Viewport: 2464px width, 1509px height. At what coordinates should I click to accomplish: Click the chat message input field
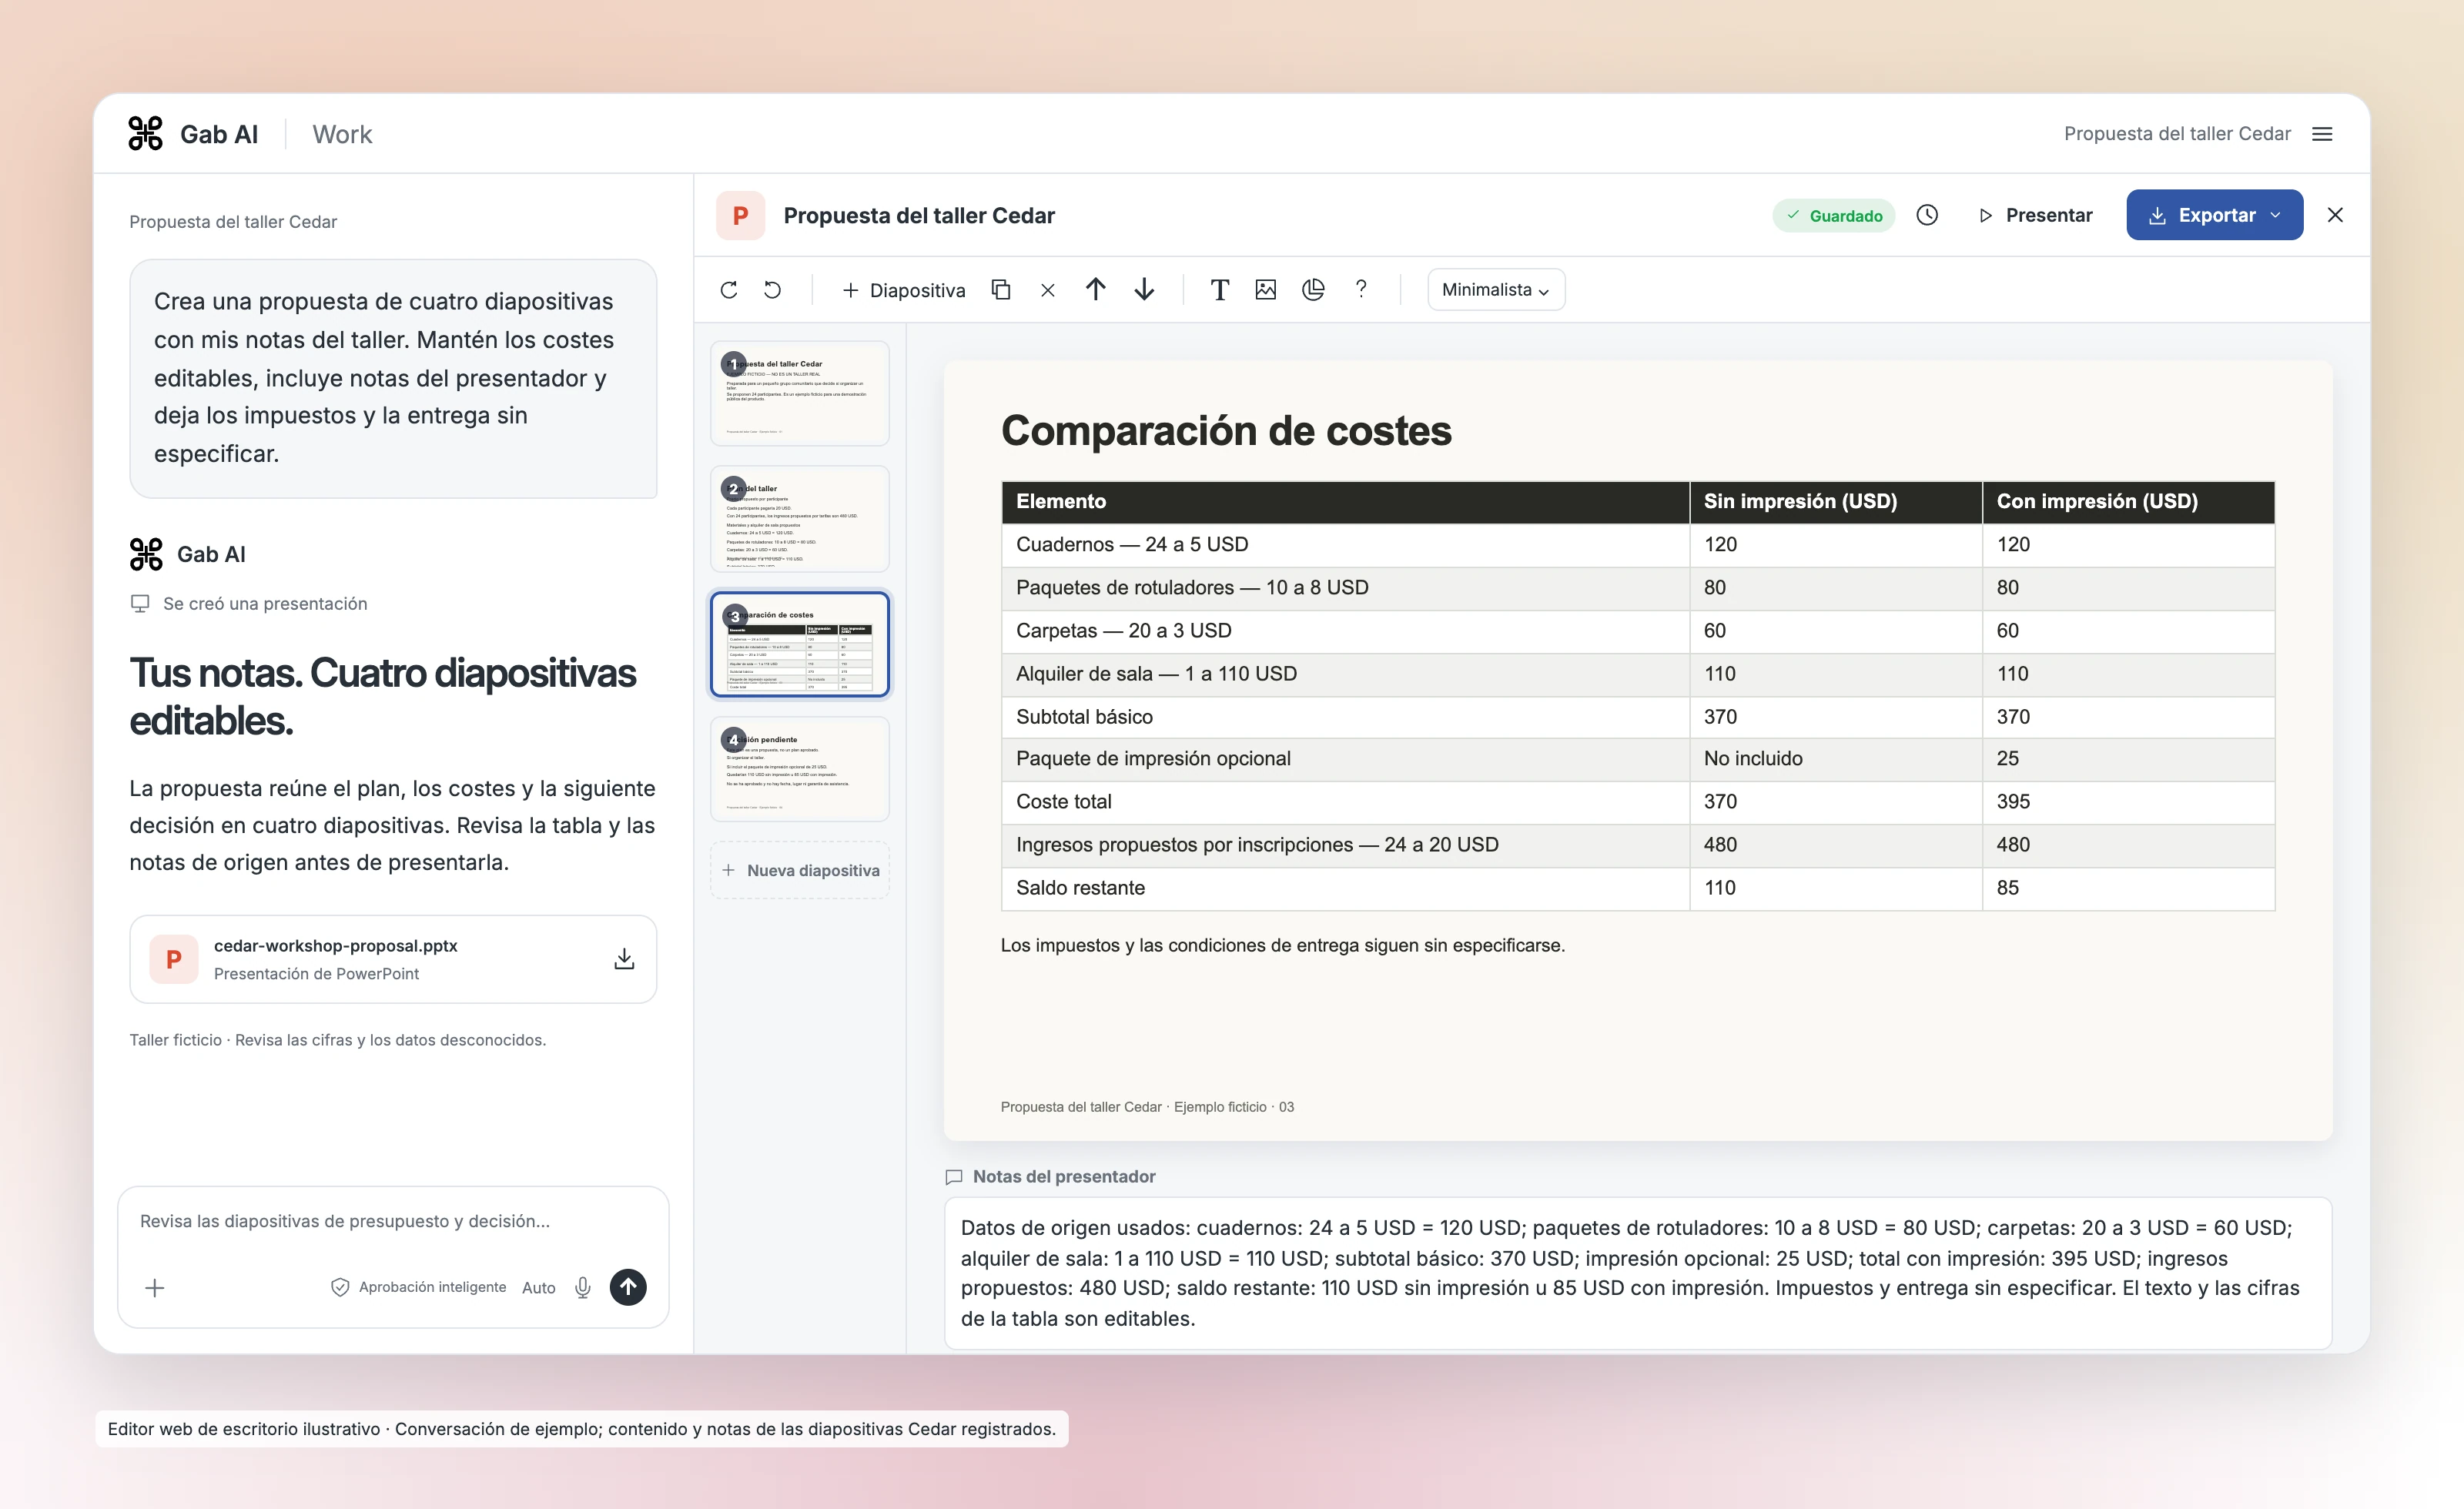[x=393, y=1222]
